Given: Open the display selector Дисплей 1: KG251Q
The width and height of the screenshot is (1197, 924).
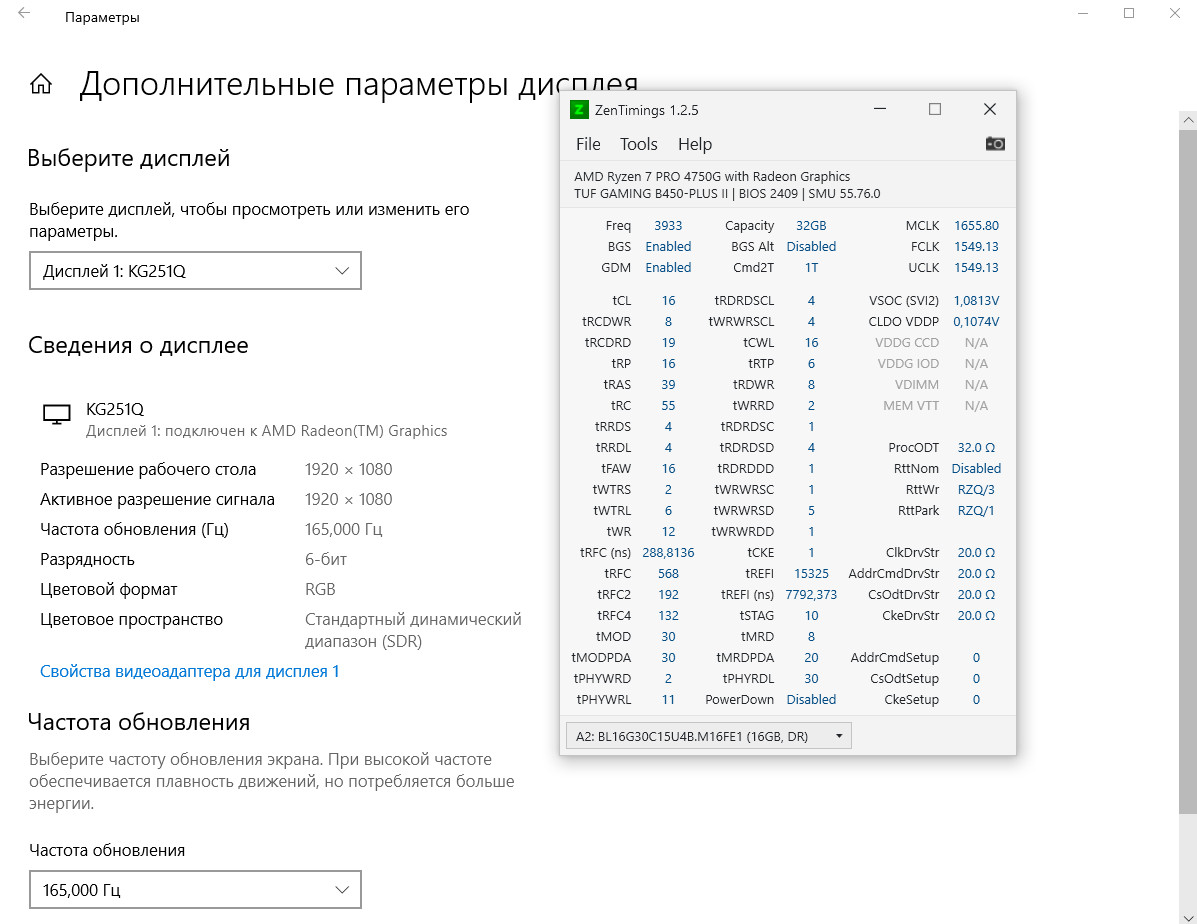Looking at the screenshot, I should pos(195,271).
